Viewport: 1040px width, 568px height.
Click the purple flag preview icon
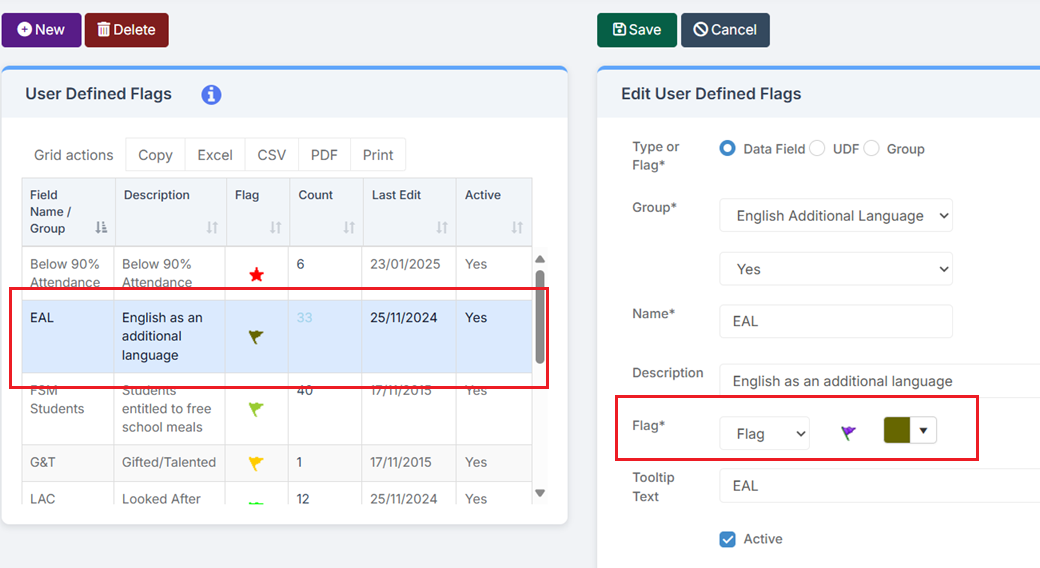(848, 433)
